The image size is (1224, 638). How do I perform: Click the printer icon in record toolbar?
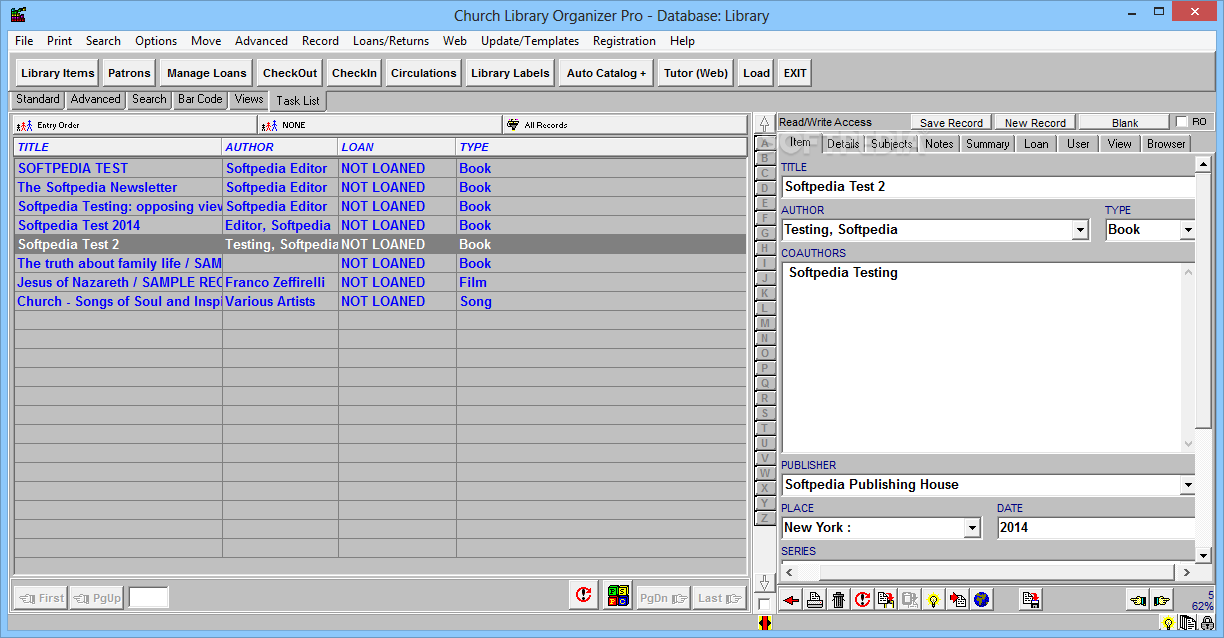pyautogui.click(x=815, y=600)
